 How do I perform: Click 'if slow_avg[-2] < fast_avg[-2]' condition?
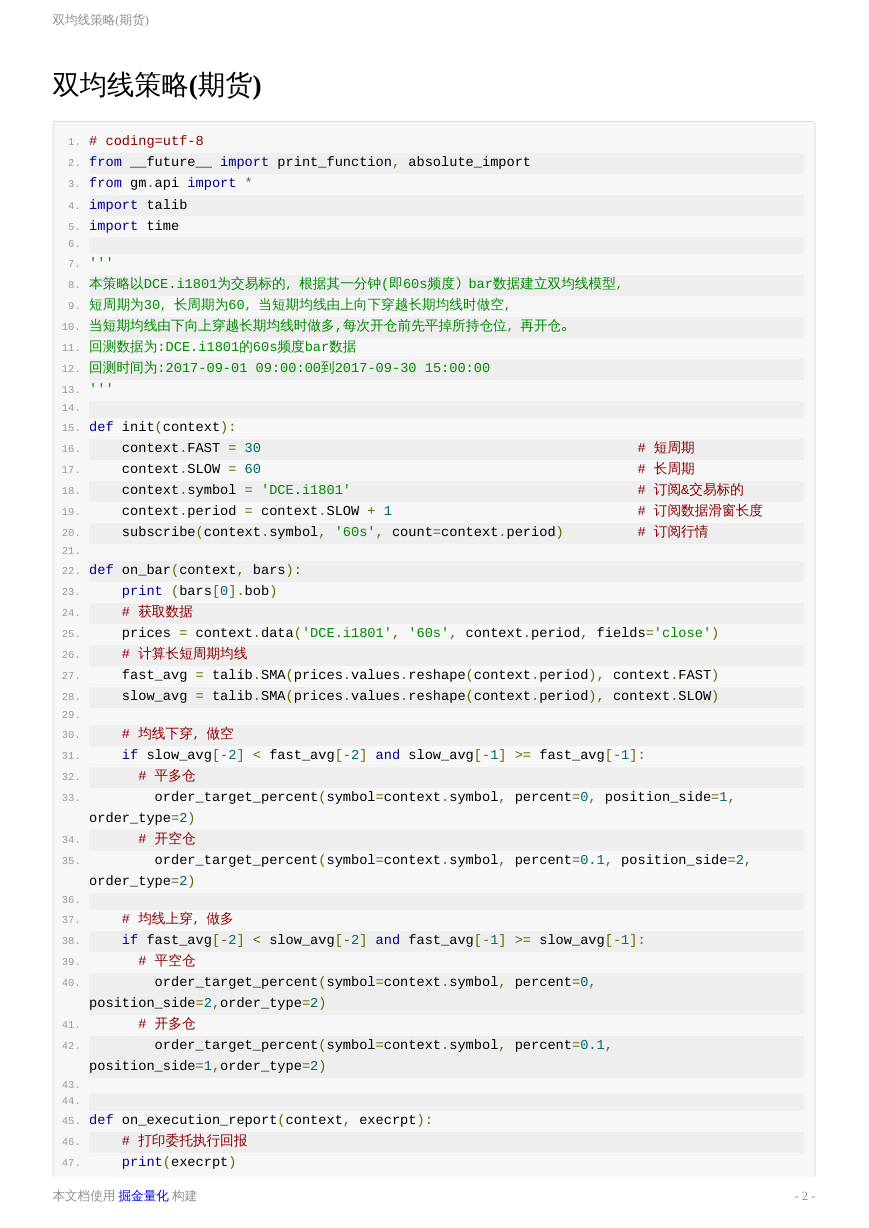pyautogui.click(x=384, y=755)
